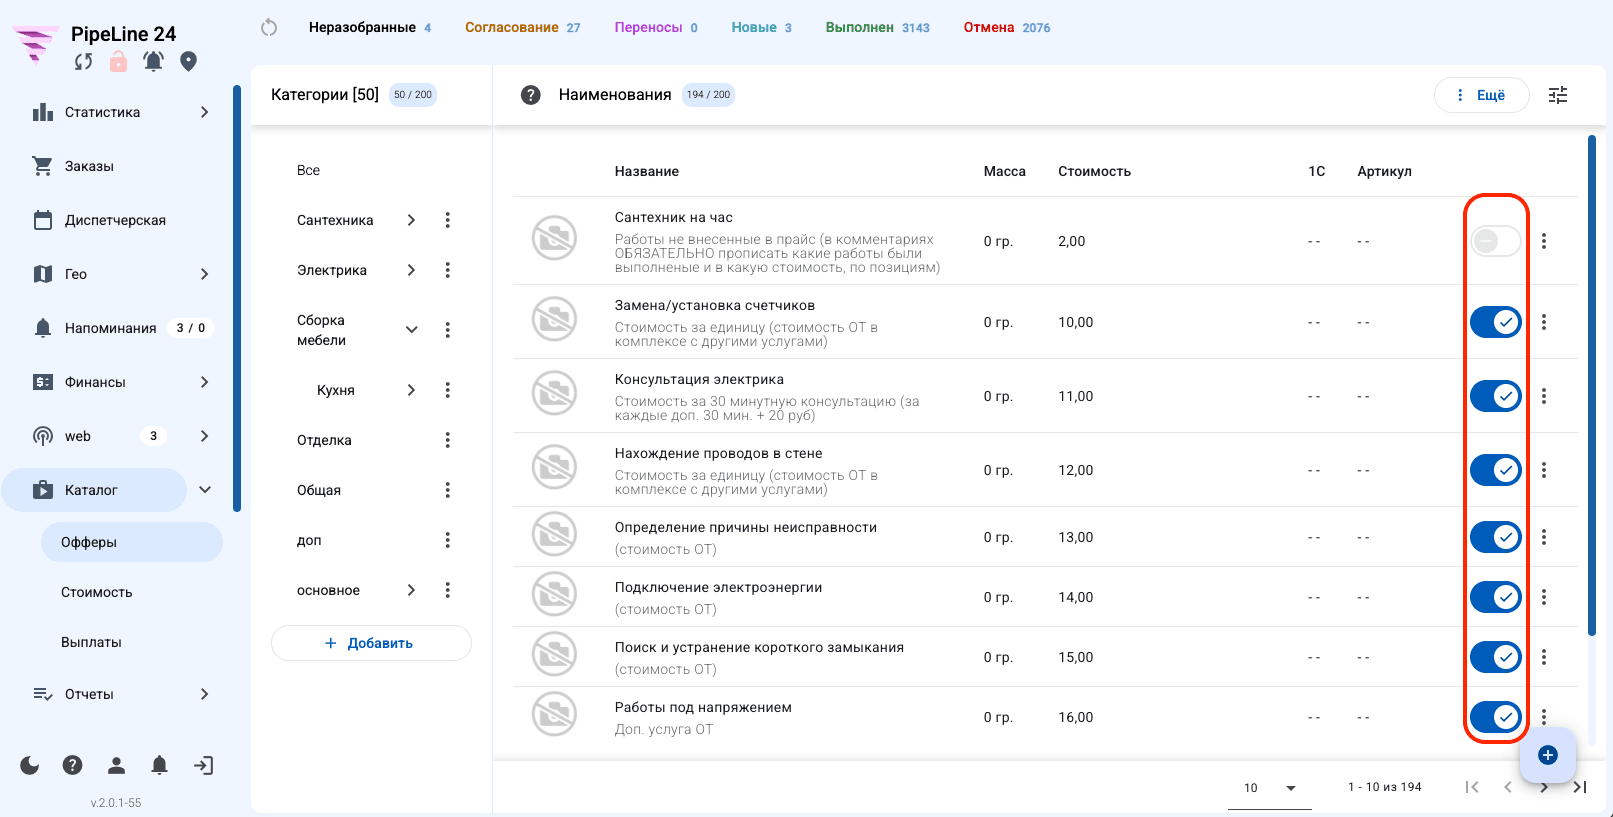Screen dimensions: 1613x817
Task: Click the thumbnail for Работы под напряжением
Action: (x=554, y=716)
